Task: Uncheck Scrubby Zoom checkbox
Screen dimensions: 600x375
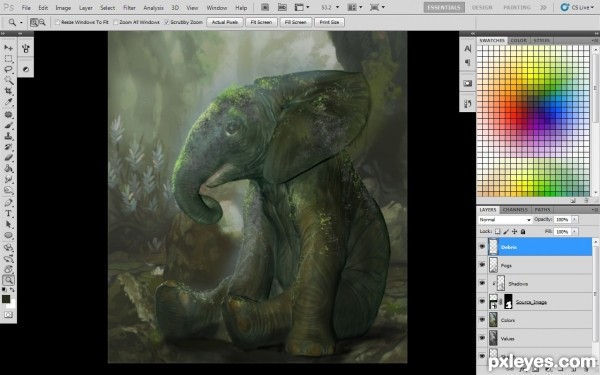Action: [167, 22]
